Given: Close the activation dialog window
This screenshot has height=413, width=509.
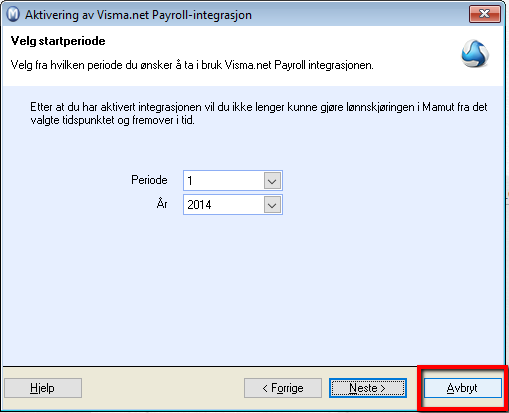Looking at the screenshot, I should [485, 14].
